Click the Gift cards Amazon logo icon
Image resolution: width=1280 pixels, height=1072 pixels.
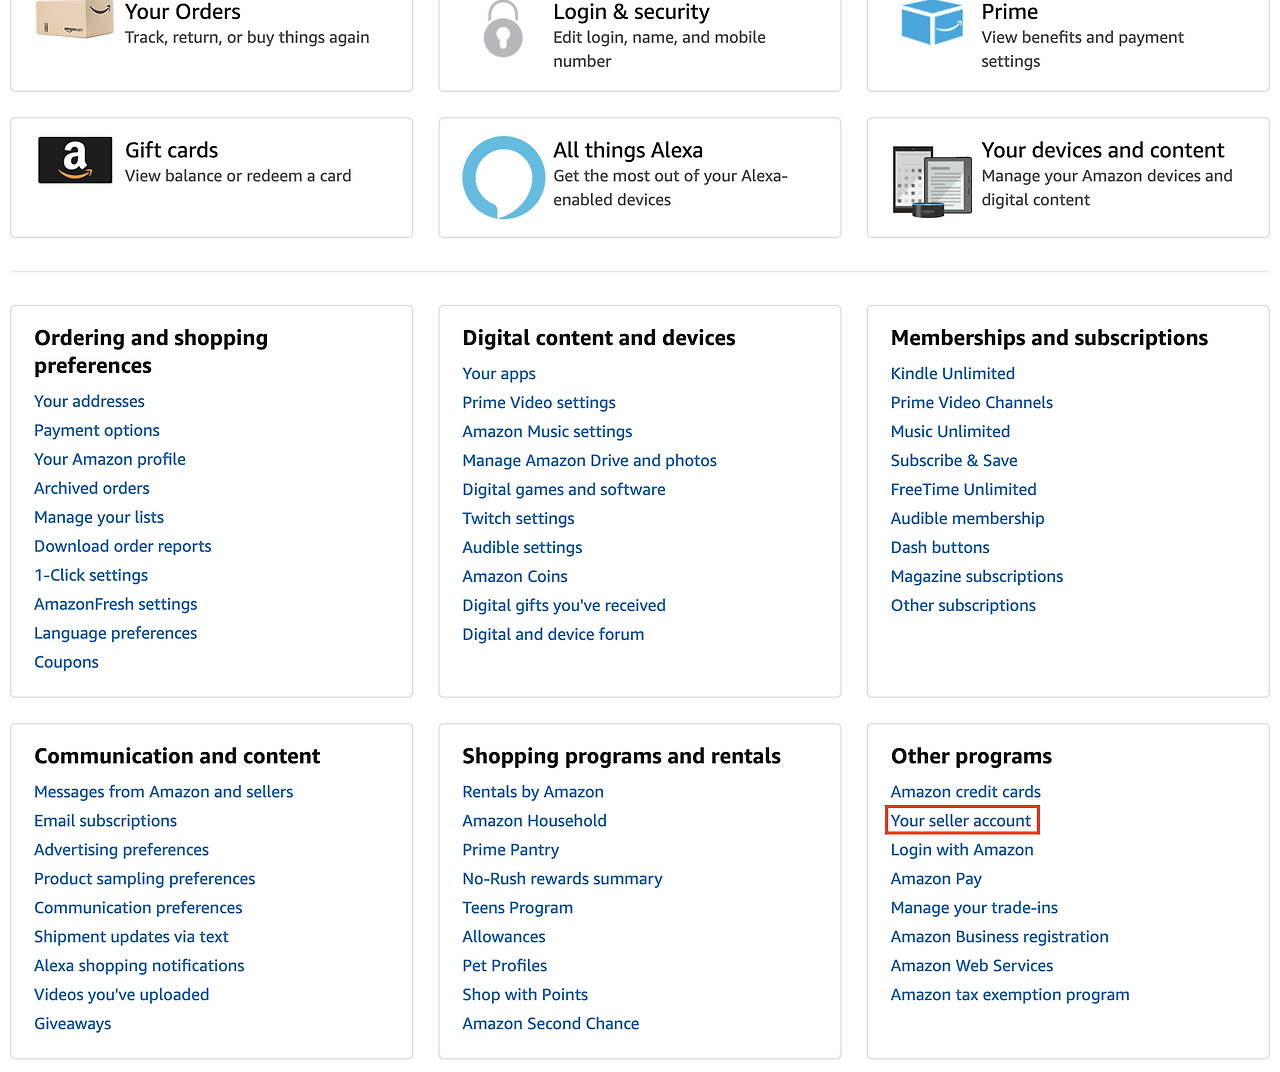[x=75, y=160]
